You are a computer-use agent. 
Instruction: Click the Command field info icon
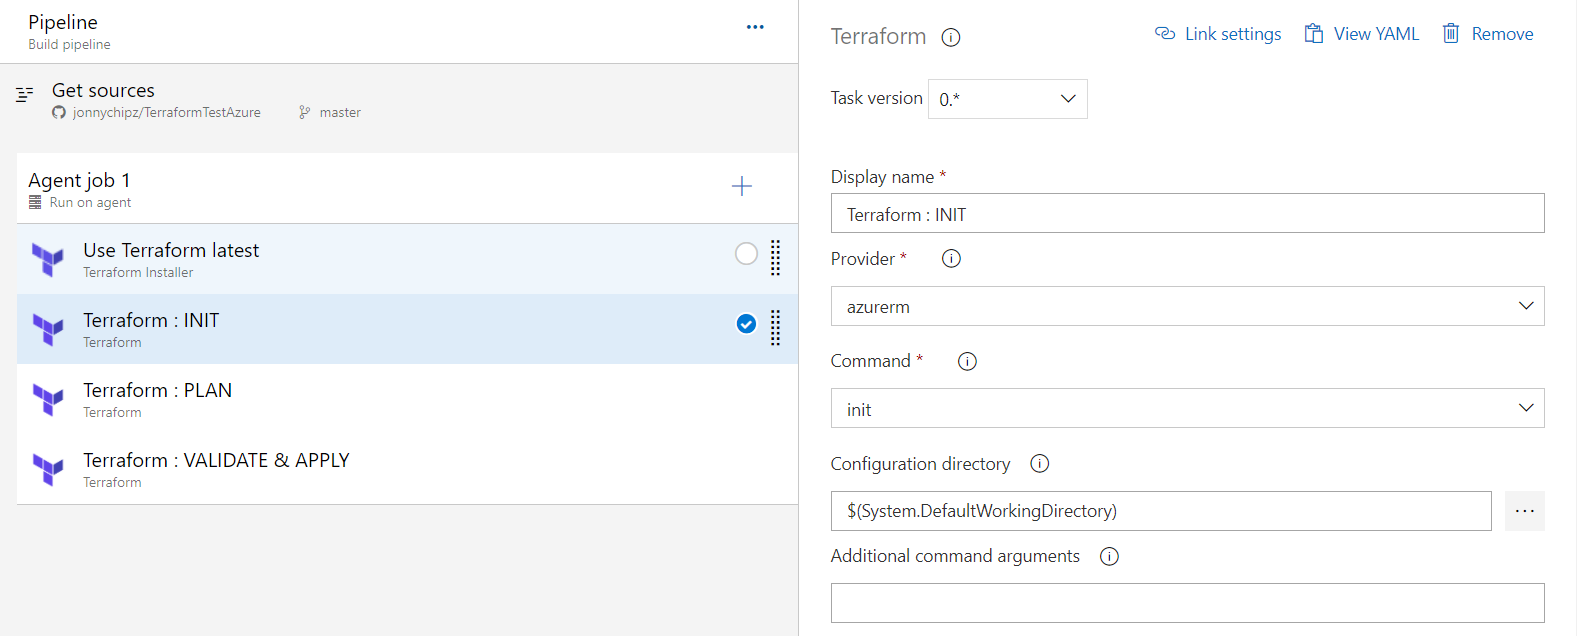(967, 362)
